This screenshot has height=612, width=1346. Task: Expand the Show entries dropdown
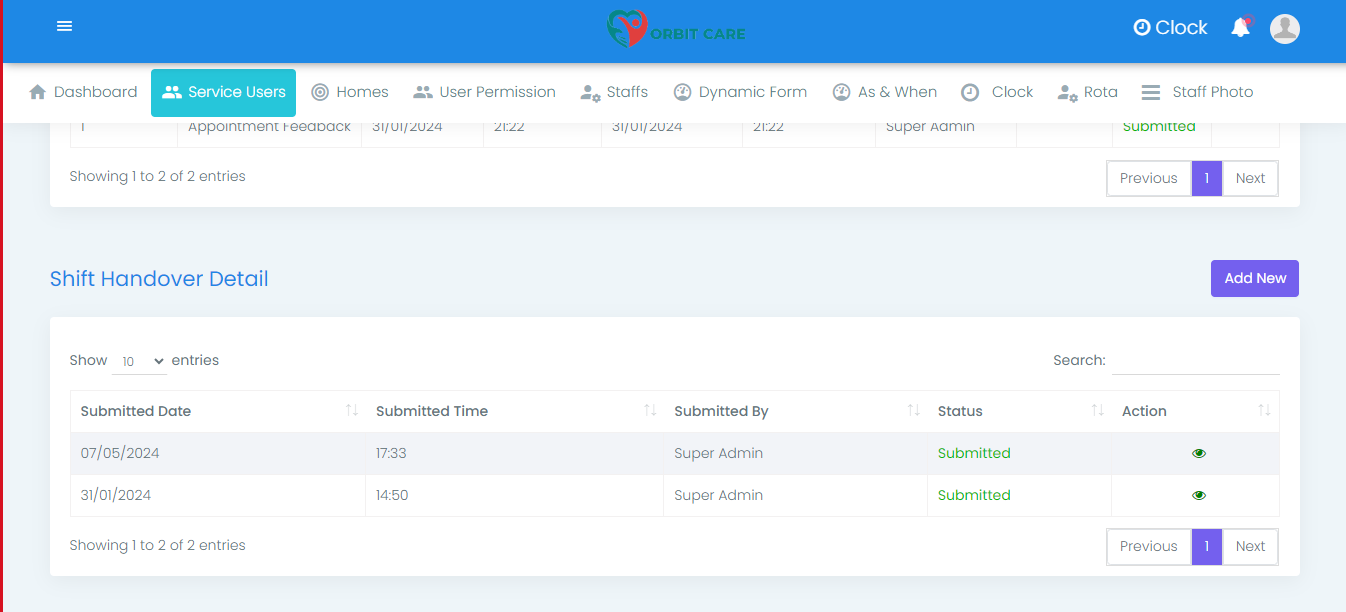(x=139, y=361)
